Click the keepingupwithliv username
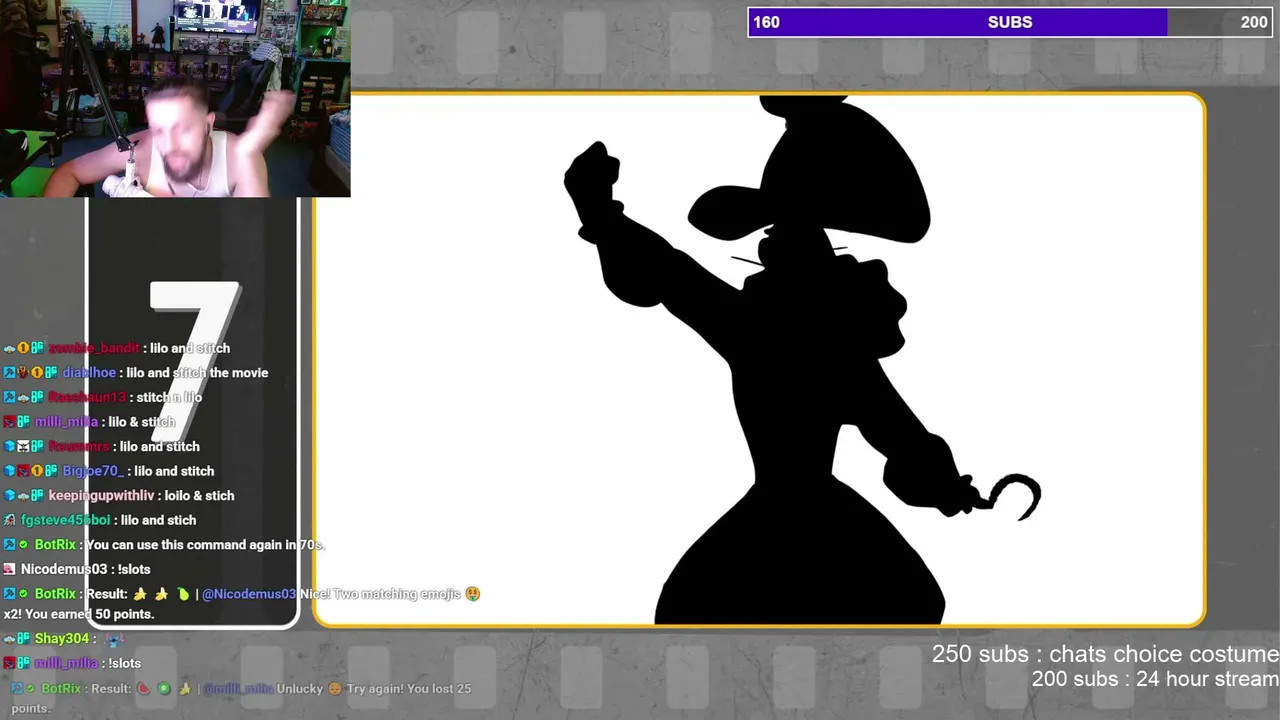The image size is (1280, 720). tap(101, 496)
